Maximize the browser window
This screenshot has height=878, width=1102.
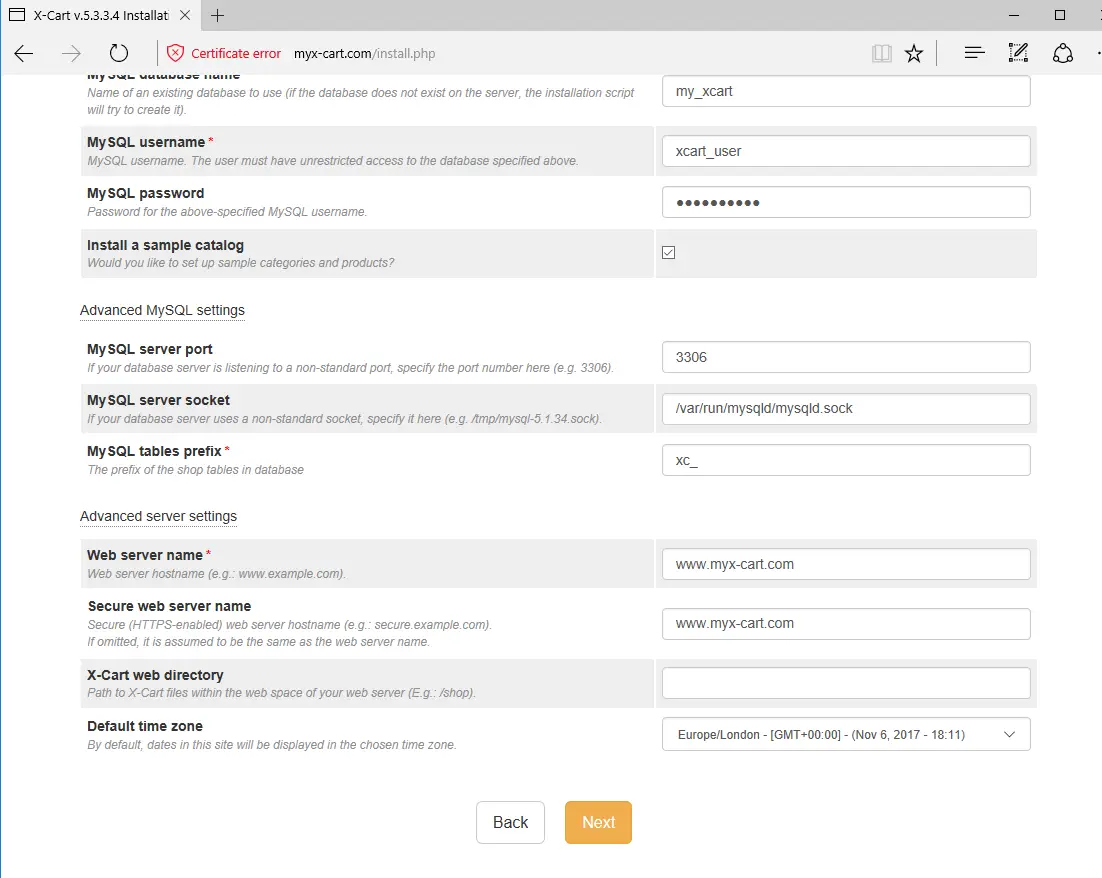tap(1060, 15)
